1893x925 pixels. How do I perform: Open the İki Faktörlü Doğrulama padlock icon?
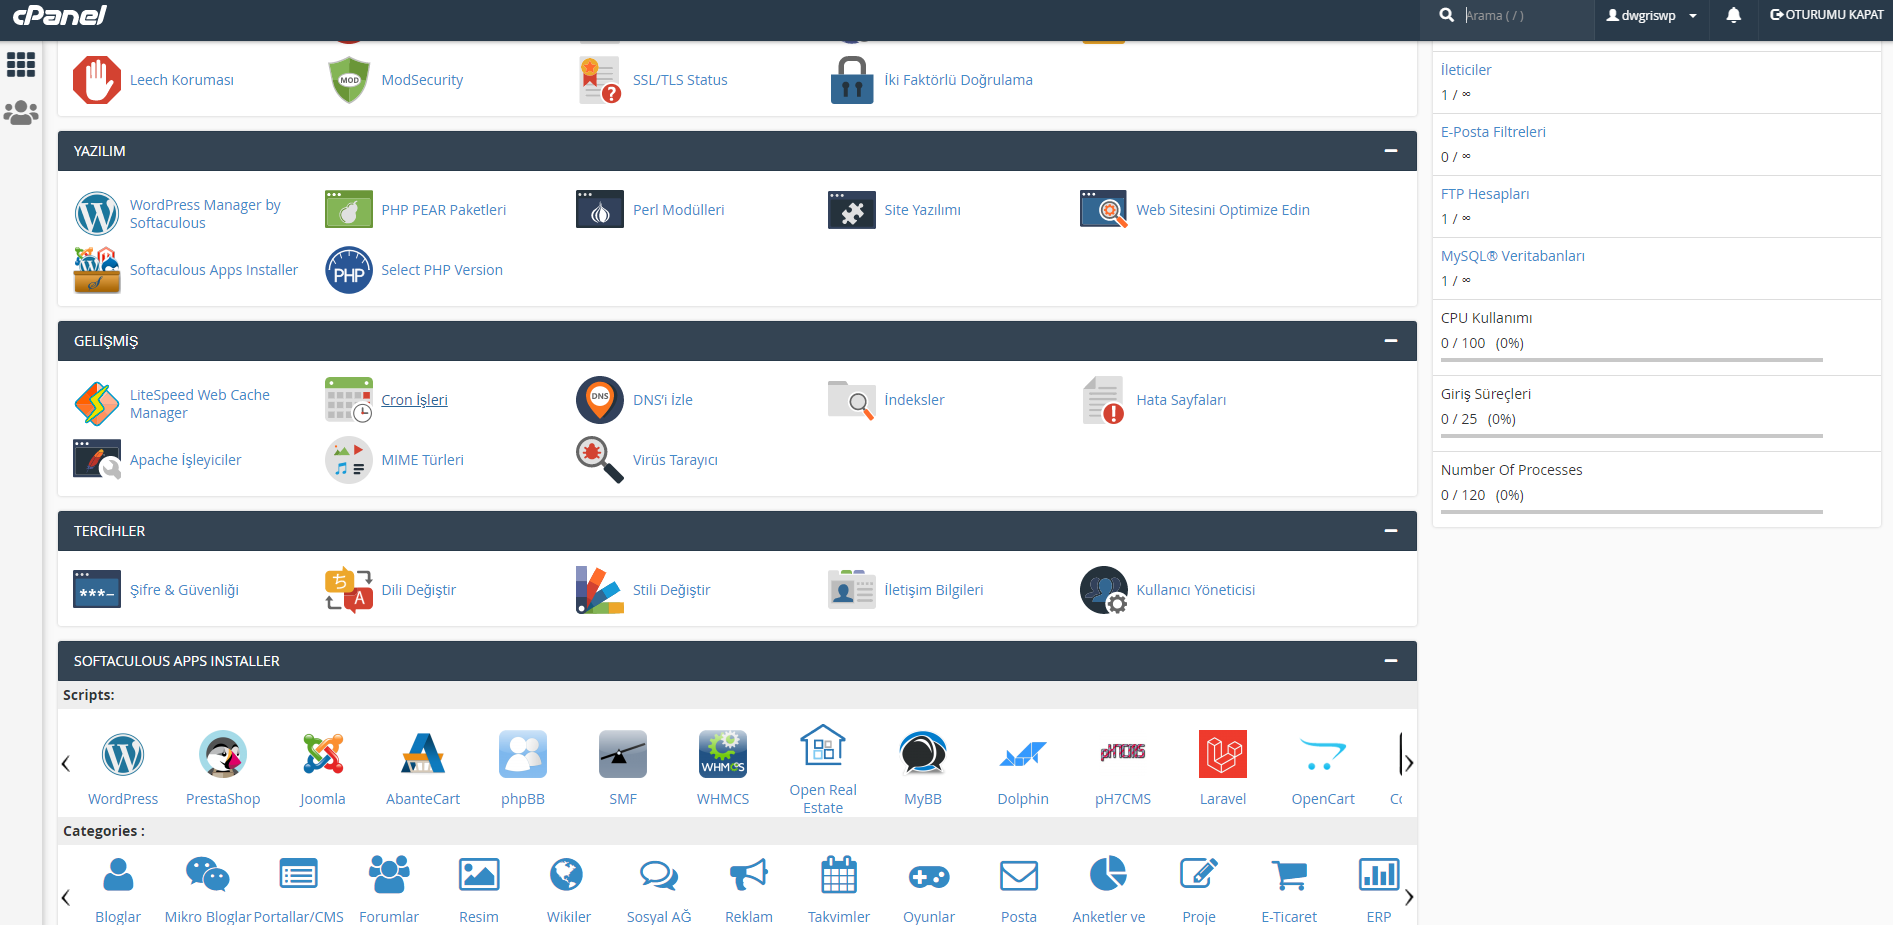point(852,80)
